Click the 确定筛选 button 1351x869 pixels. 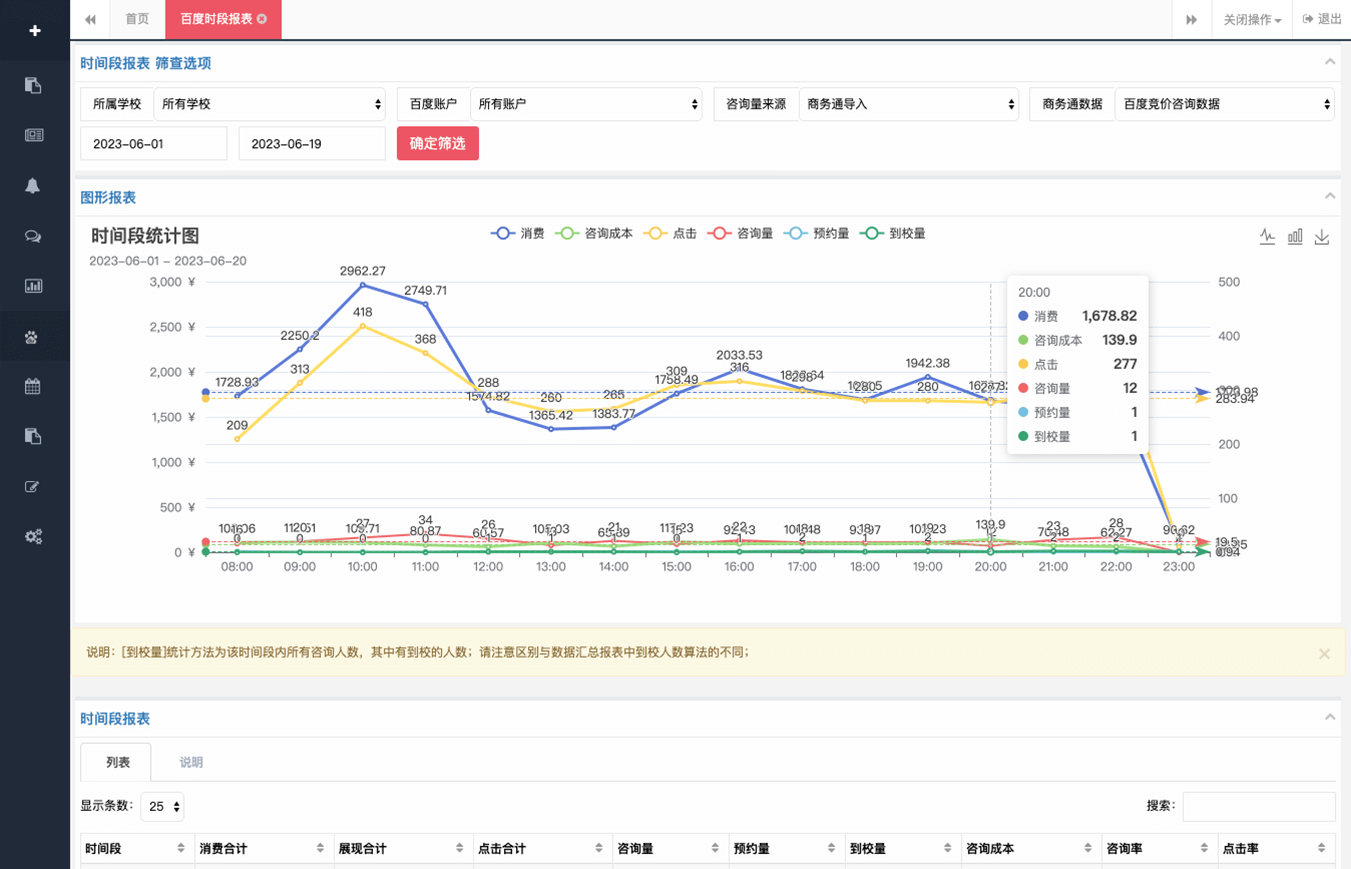[438, 143]
